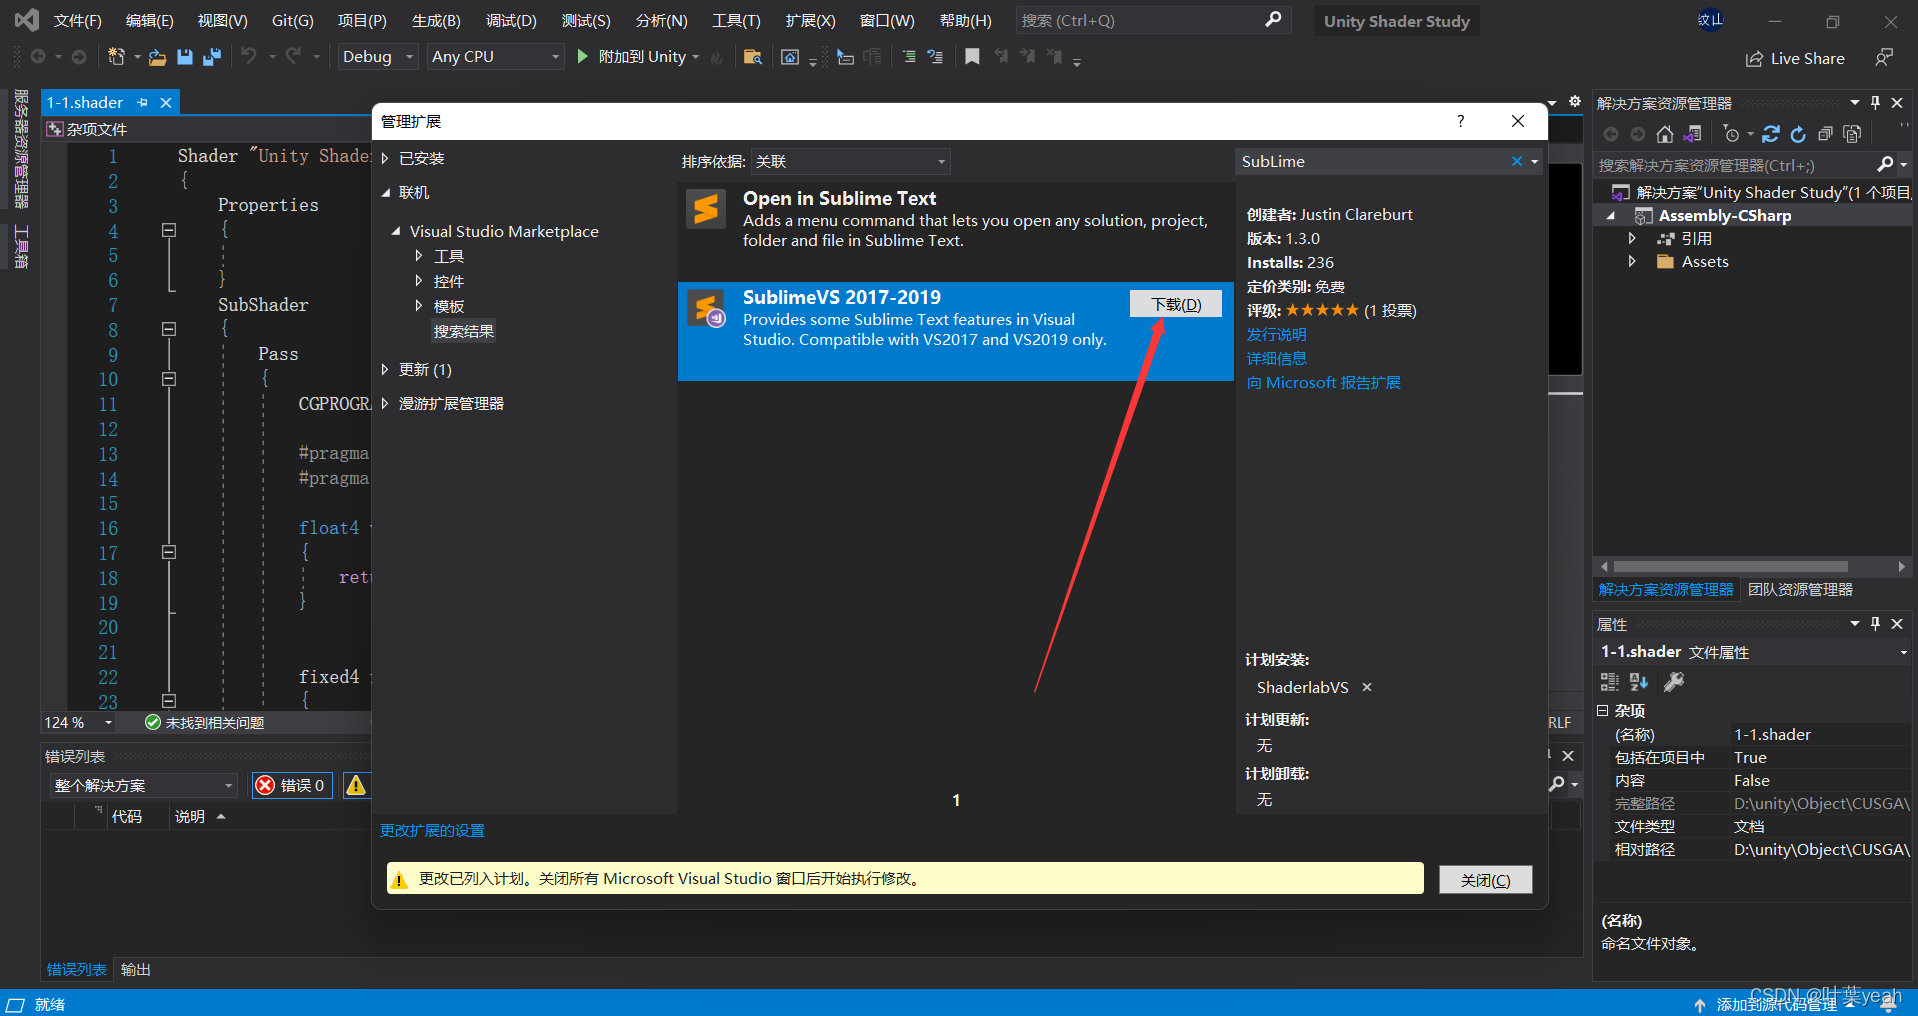Open the Extensions menu
This screenshot has height=1016, width=1918.
810,20
